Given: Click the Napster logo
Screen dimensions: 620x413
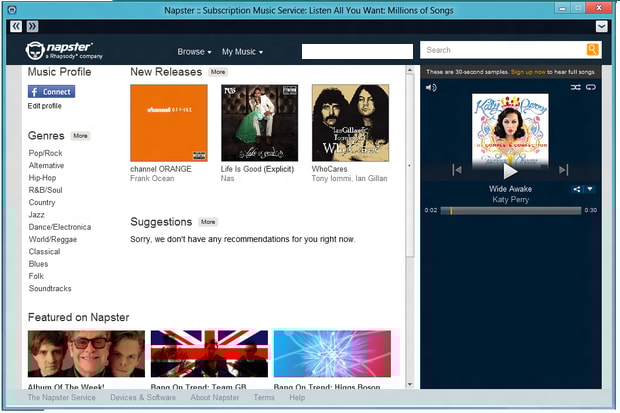Looking at the screenshot, I should [x=64, y=51].
